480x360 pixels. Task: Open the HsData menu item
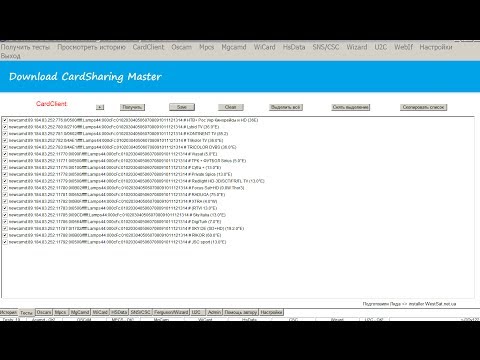pos(294,47)
